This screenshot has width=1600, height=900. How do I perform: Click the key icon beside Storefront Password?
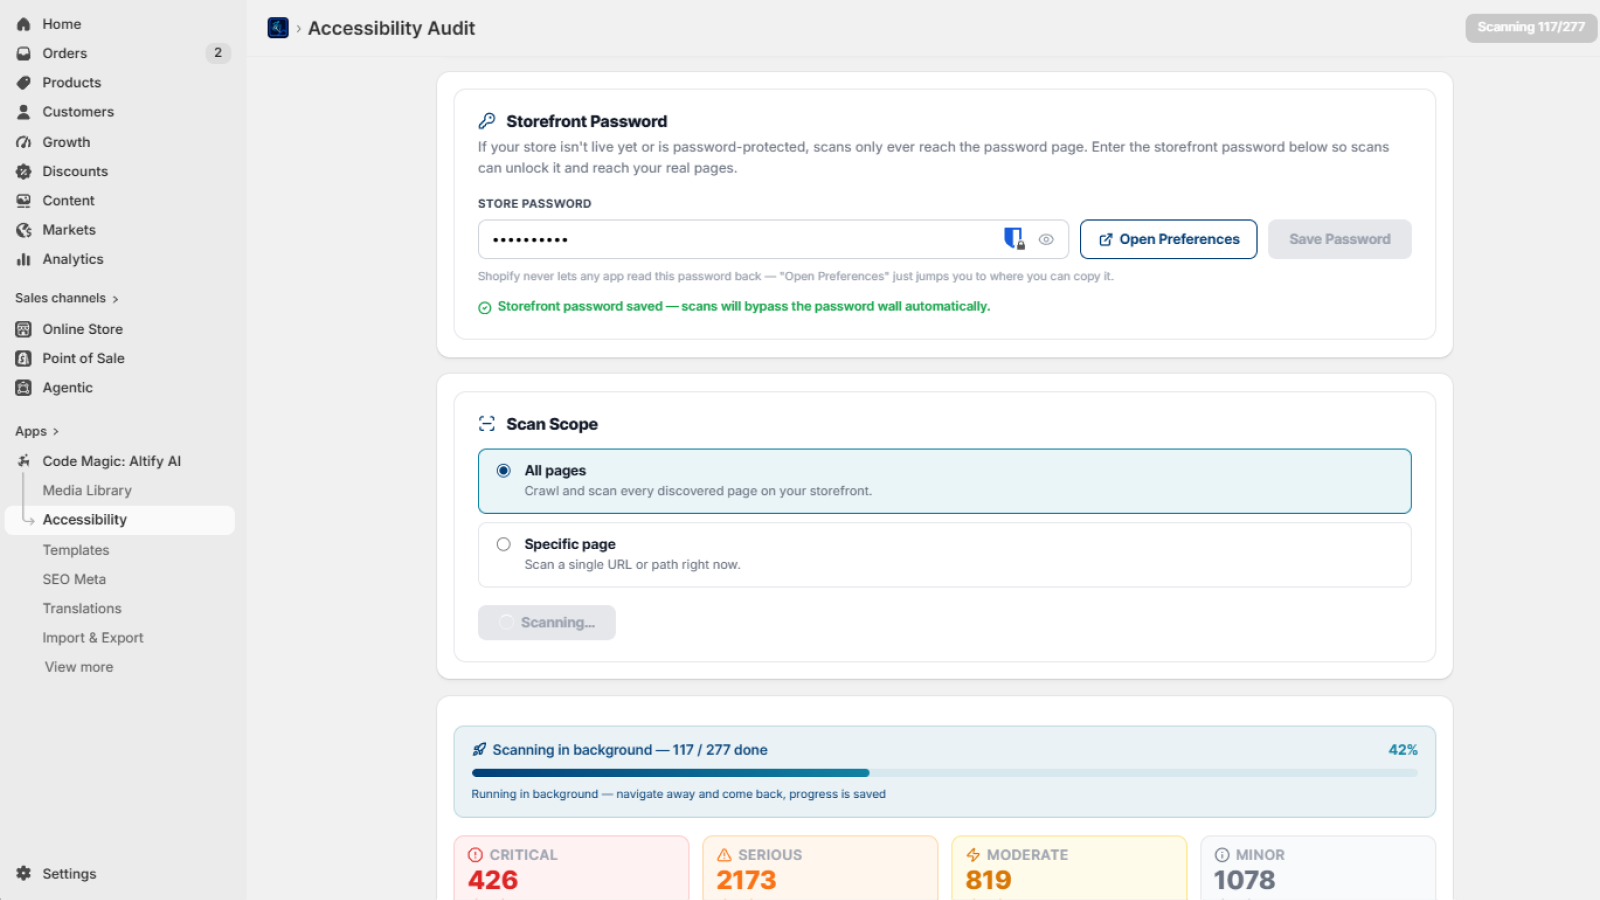[x=487, y=121]
